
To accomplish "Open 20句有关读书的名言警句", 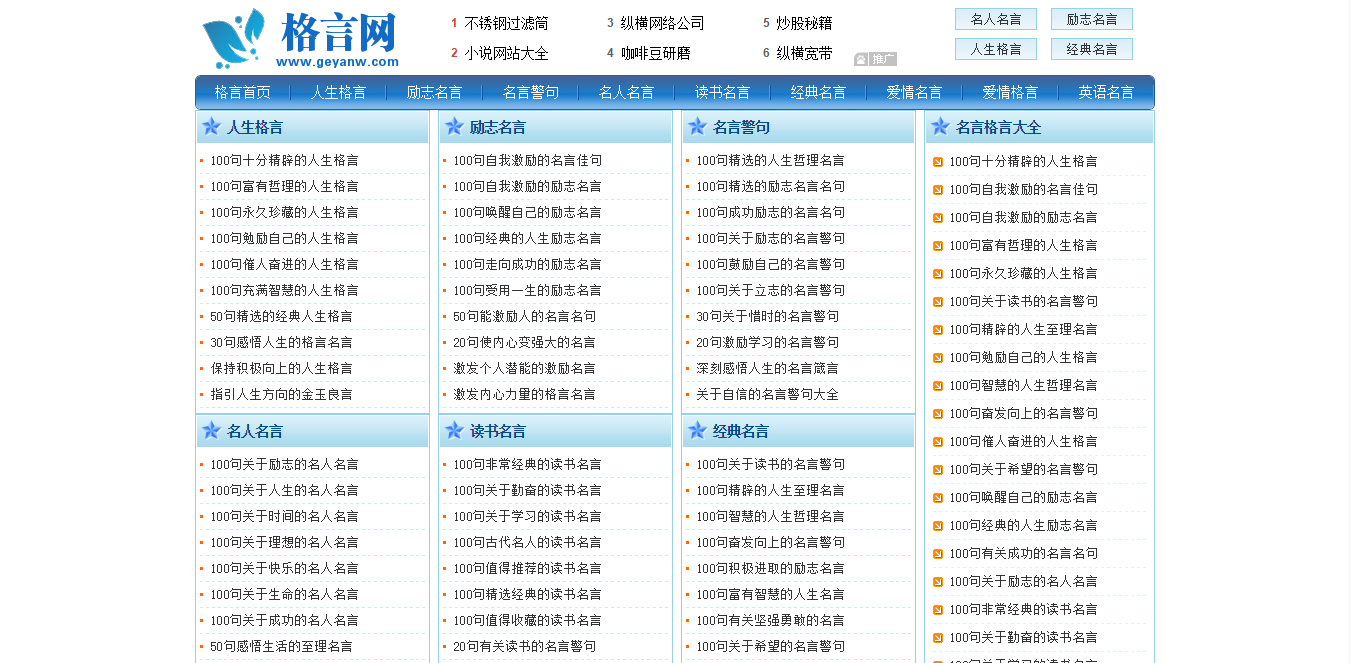I will click(524, 646).
